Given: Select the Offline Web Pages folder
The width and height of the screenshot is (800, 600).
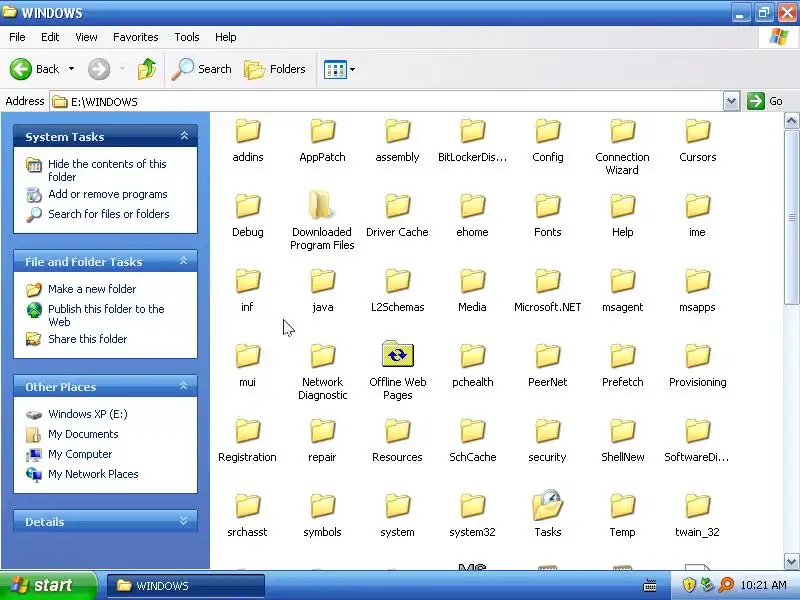Looking at the screenshot, I should (x=397, y=371).
